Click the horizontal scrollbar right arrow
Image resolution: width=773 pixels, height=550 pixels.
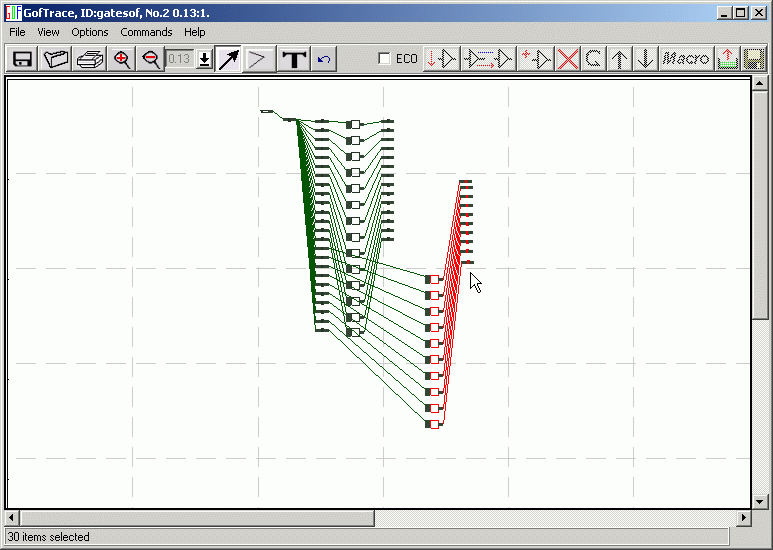(x=744, y=517)
